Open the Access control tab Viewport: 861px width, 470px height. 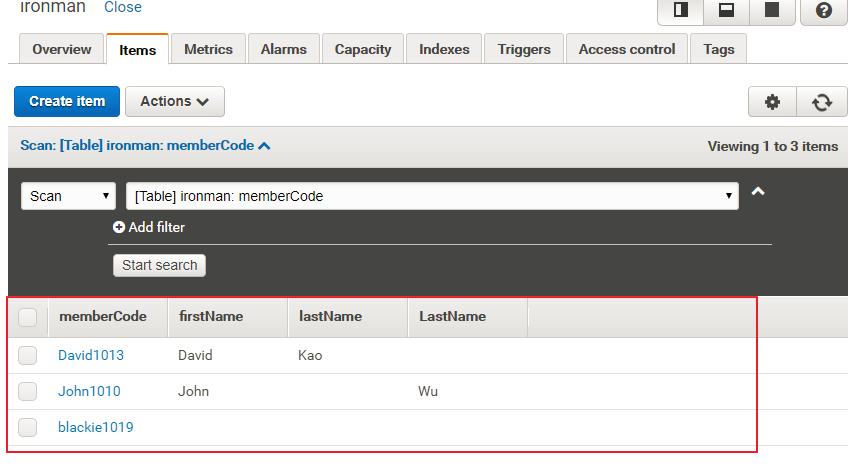click(627, 49)
